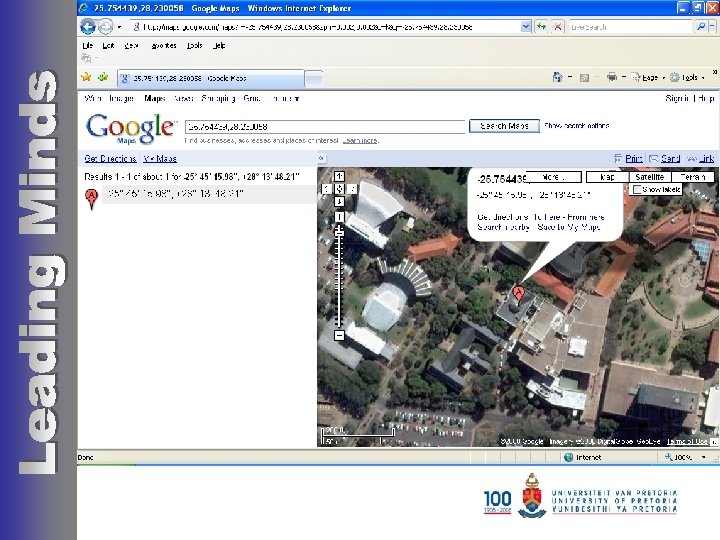Switch to Satellite view
The height and width of the screenshot is (540, 720).
650,177
